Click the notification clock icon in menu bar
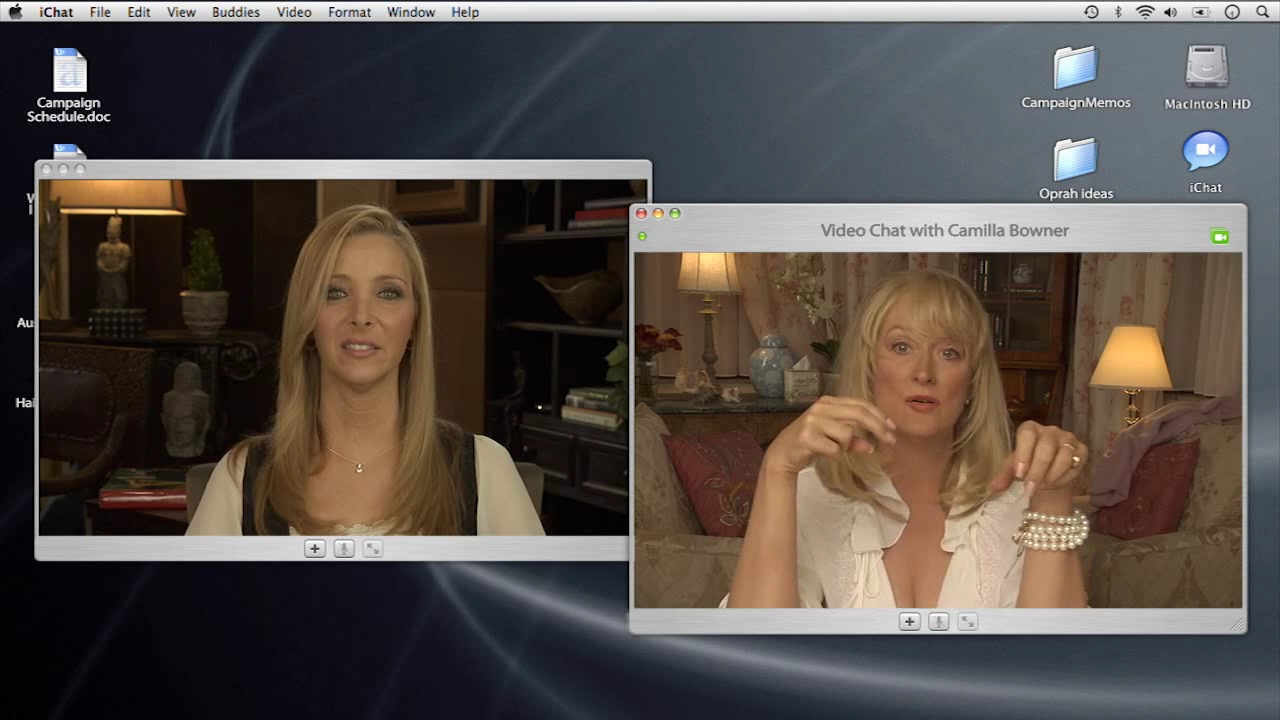 [x=1232, y=12]
